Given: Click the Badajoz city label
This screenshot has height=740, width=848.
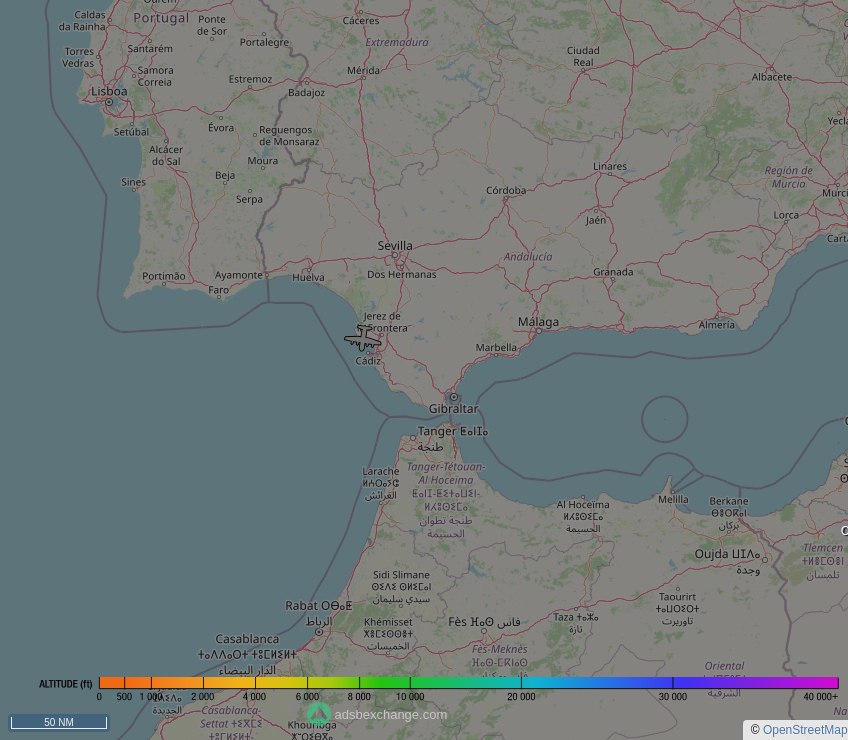Looking at the screenshot, I should coord(307,92).
